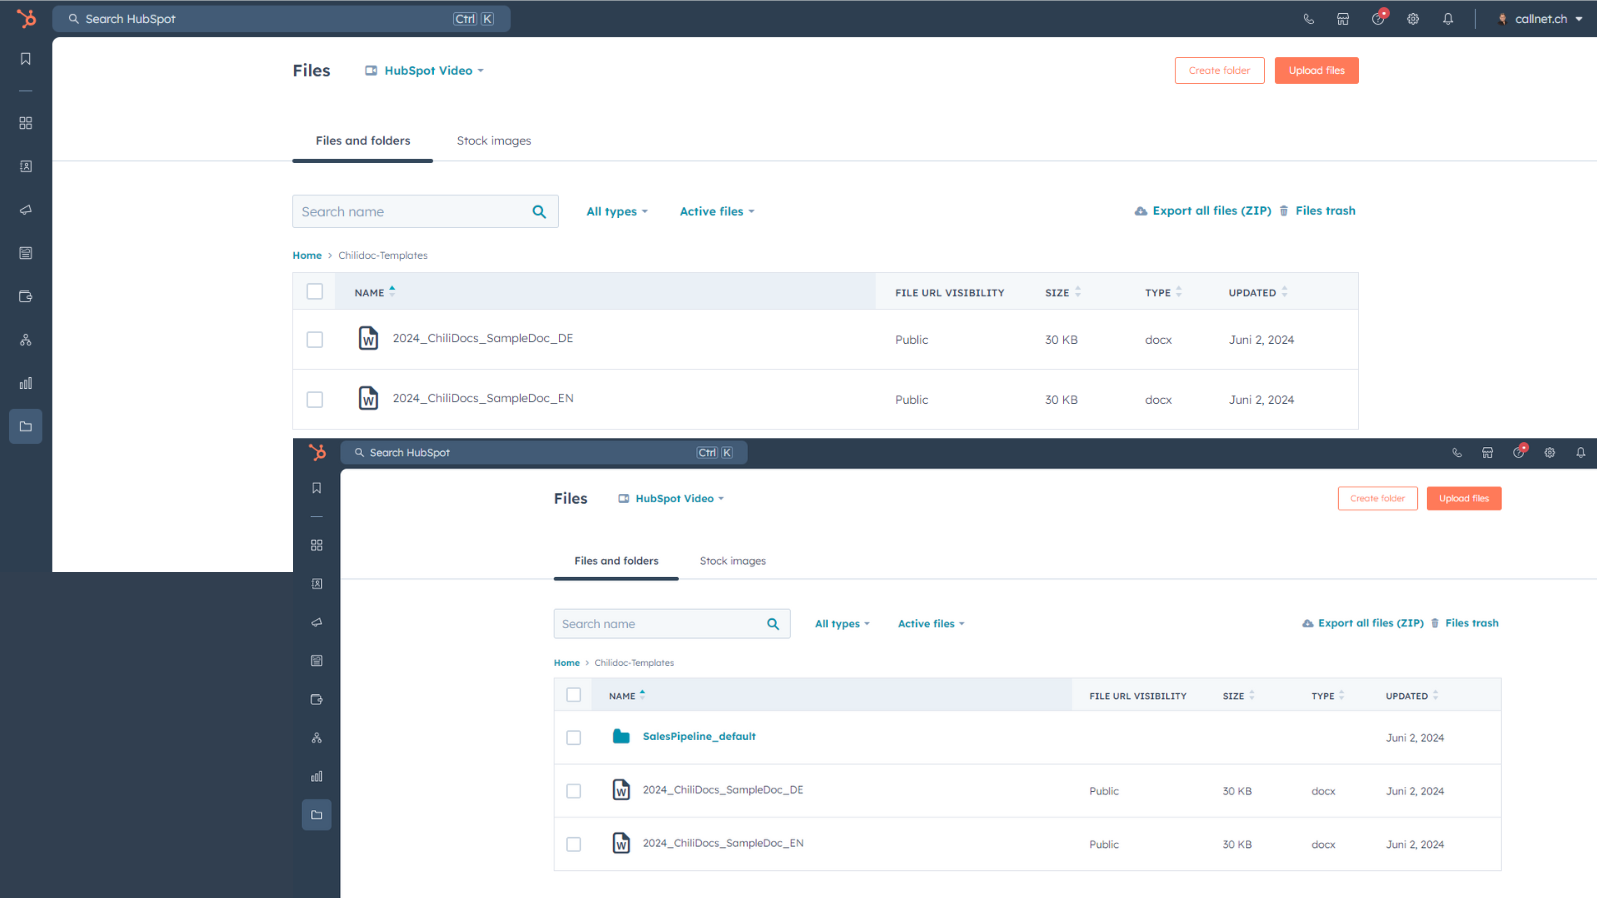
Task: Click the HubSpot sprocket logo in the lower window
Action: (x=317, y=452)
